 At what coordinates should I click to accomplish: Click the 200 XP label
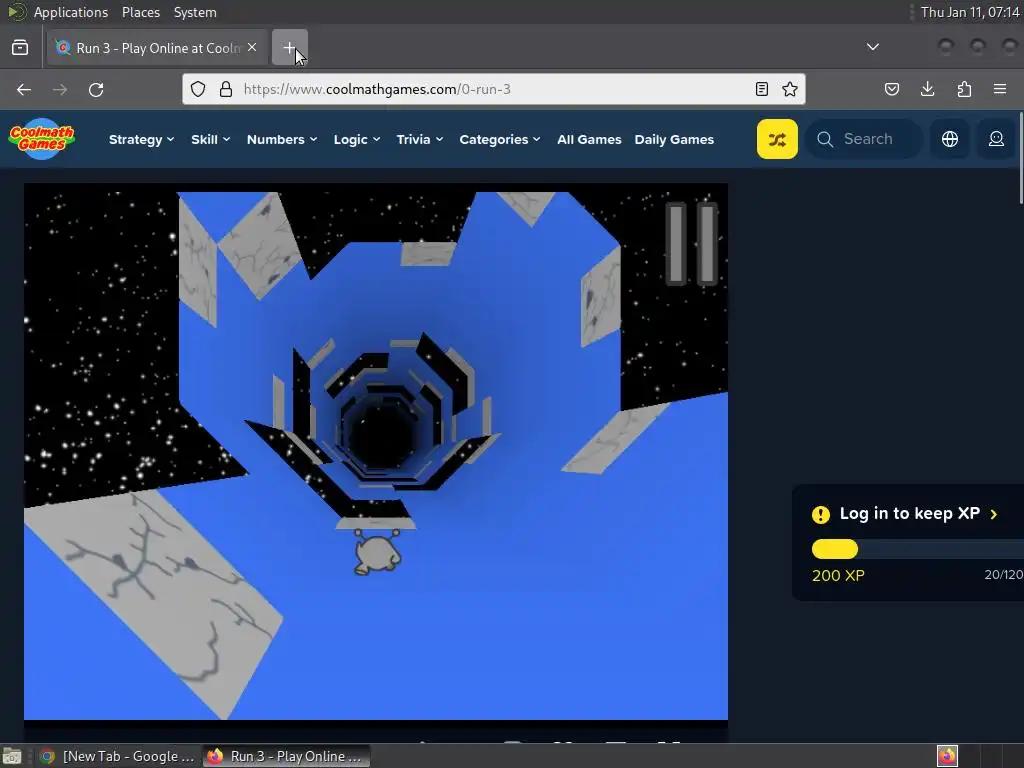(838, 575)
